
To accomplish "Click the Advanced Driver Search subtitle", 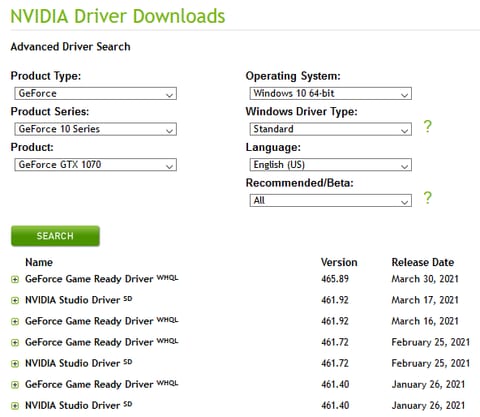I will coord(70,46).
